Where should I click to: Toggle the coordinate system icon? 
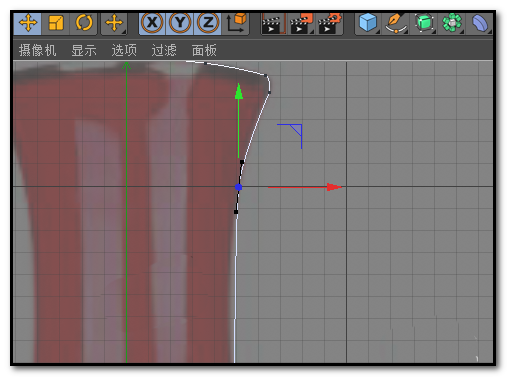pyautogui.click(x=237, y=23)
